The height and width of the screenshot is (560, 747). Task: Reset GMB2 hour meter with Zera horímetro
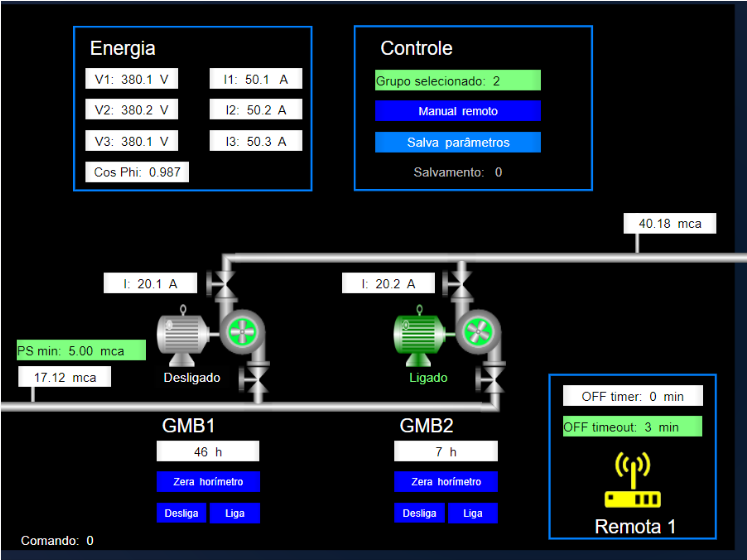446,482
